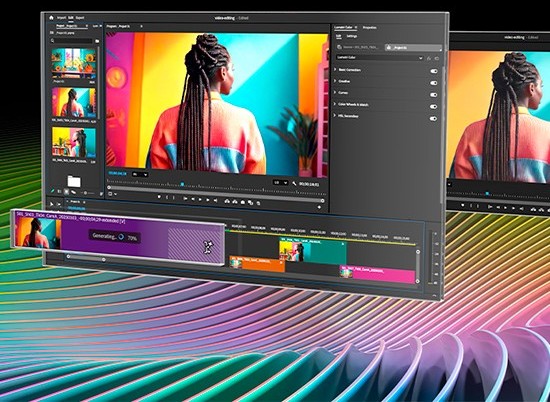Select third clip thumbnail in Project panel
The height and width of the screenshot is (402, 550).
74,142
